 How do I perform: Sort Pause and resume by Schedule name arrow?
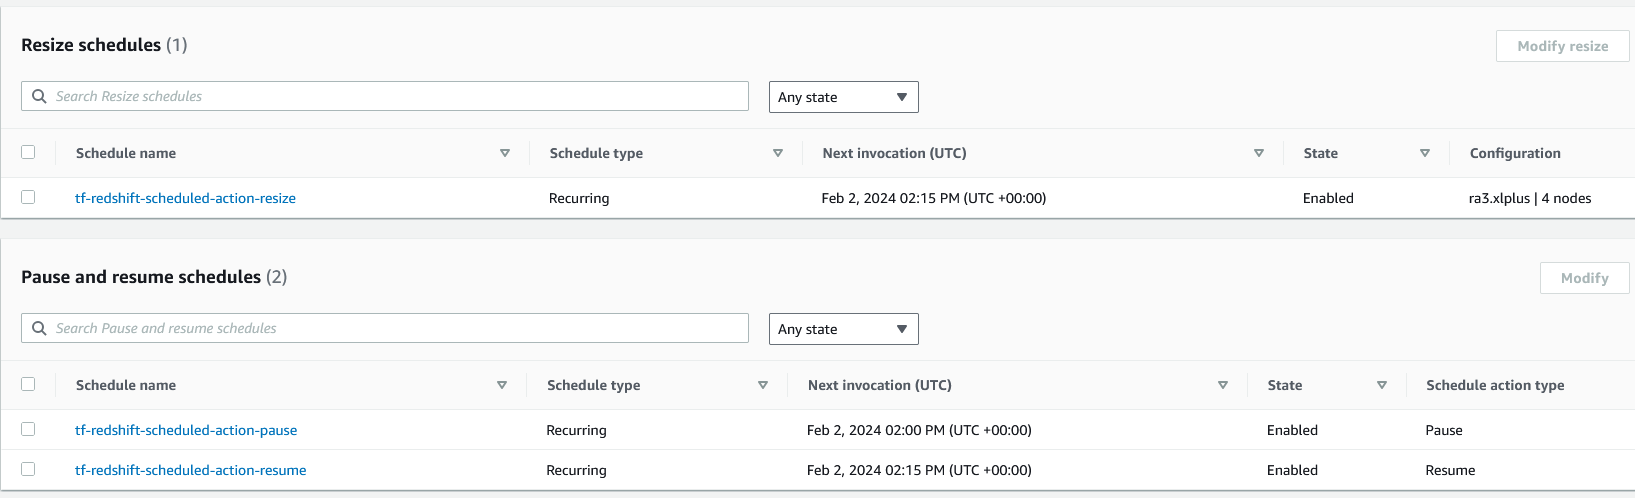pyautogui.click(x=502, y=385)
